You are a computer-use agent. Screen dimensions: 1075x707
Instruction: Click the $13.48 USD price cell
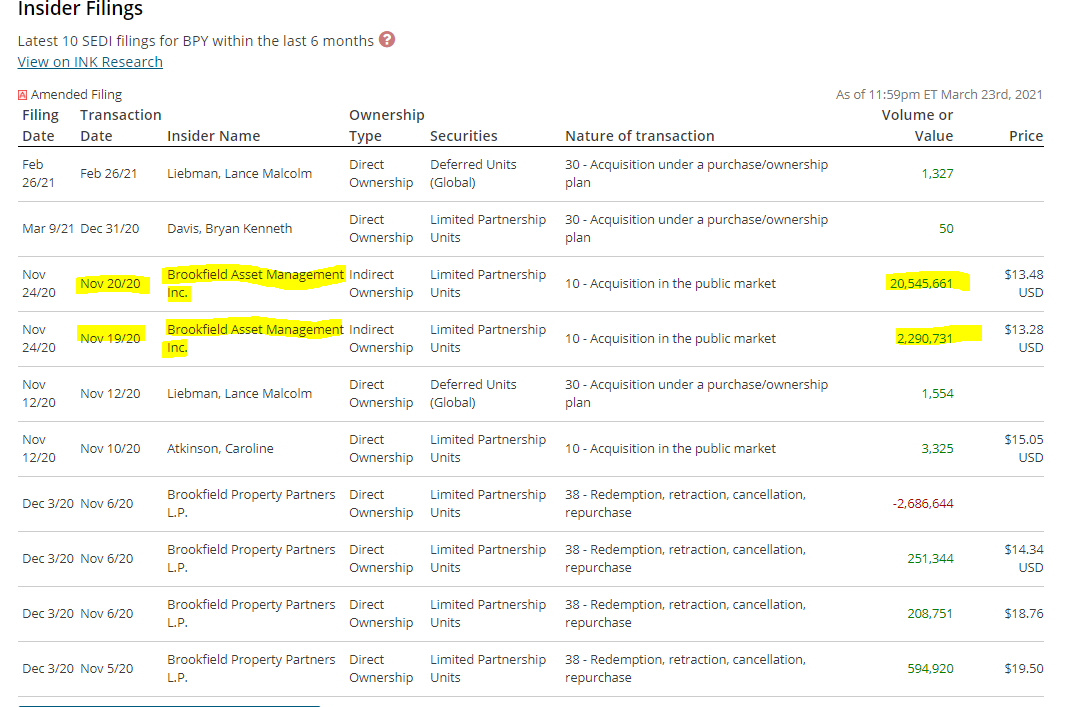tap(1024, 283)
